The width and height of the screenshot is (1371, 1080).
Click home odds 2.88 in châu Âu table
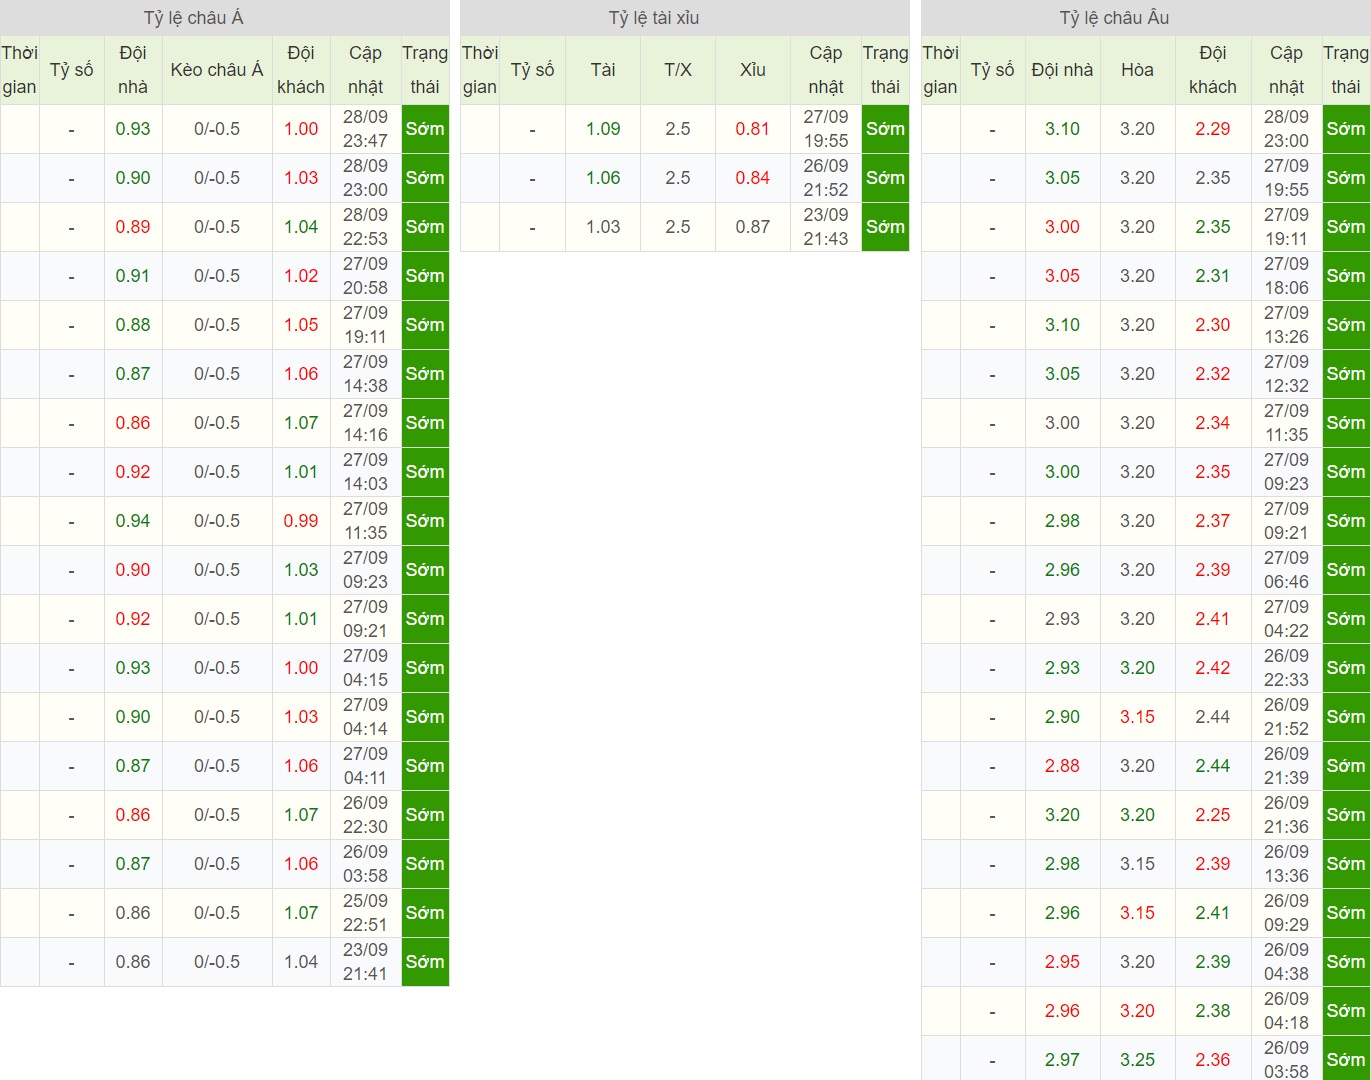pyautogui.click(x=1062, y=766)
